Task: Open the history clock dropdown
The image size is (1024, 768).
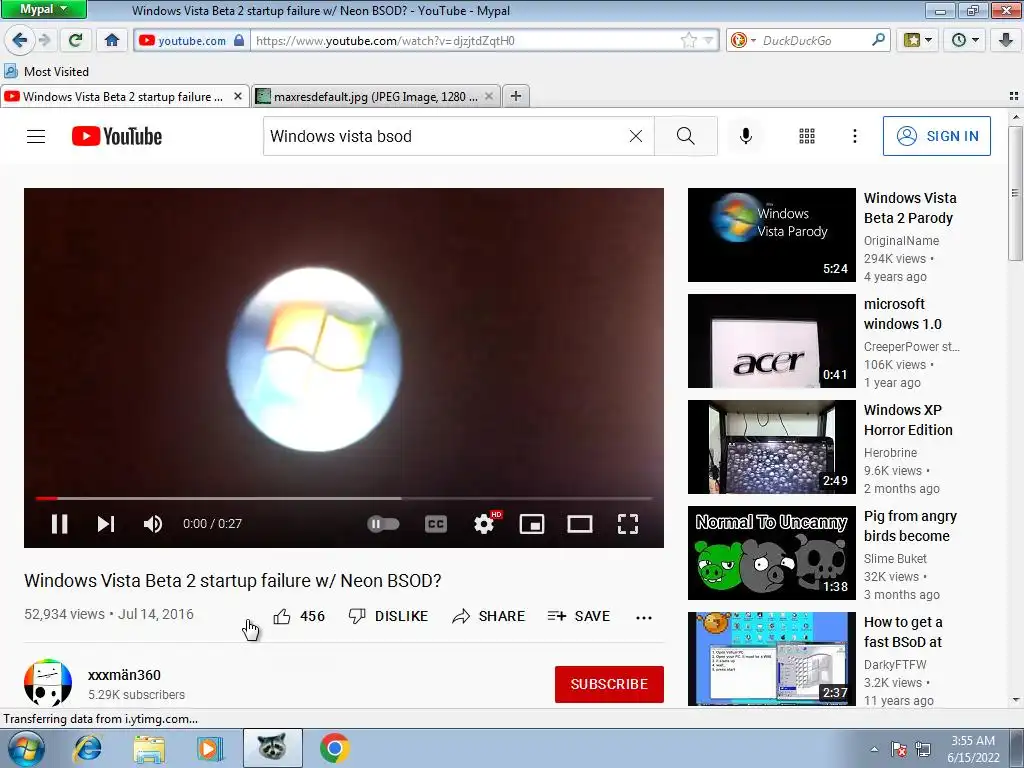Action: [x=965, y=40]
